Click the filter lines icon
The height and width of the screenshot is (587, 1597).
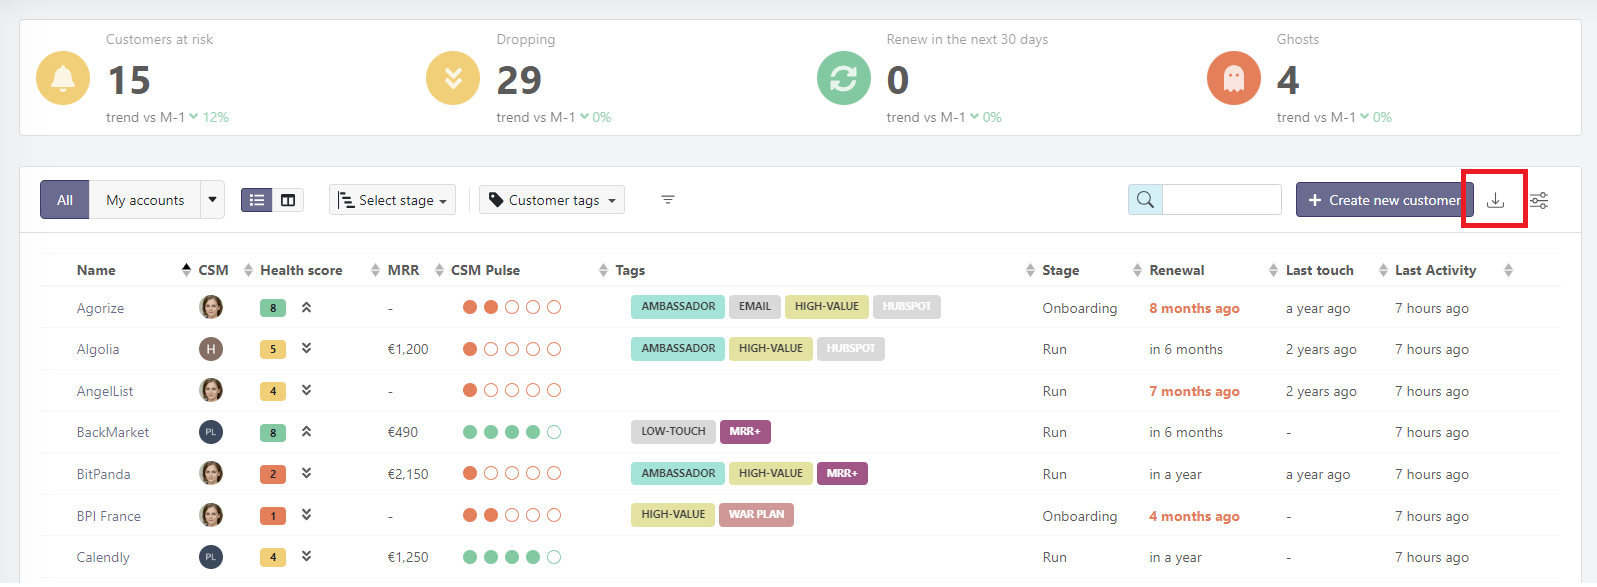pos(668,200)
